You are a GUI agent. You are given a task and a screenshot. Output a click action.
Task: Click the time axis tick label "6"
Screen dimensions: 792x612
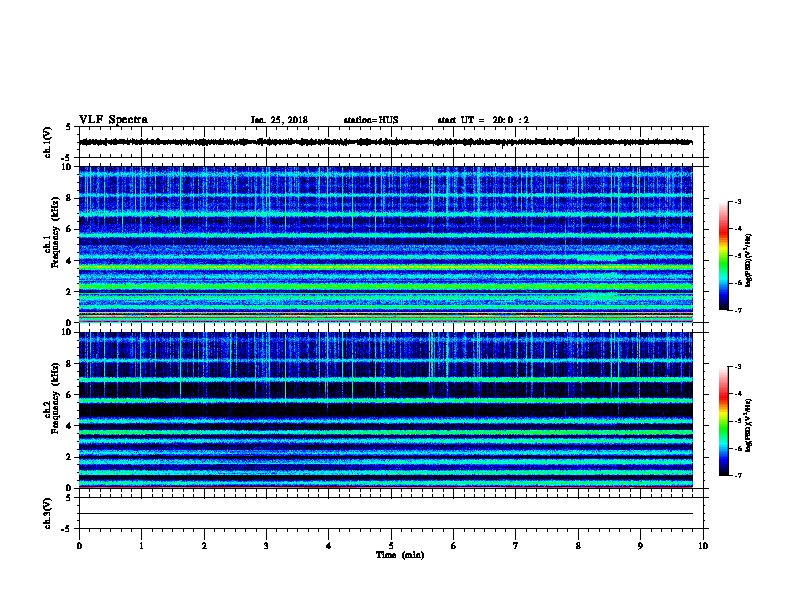[453, 546]
